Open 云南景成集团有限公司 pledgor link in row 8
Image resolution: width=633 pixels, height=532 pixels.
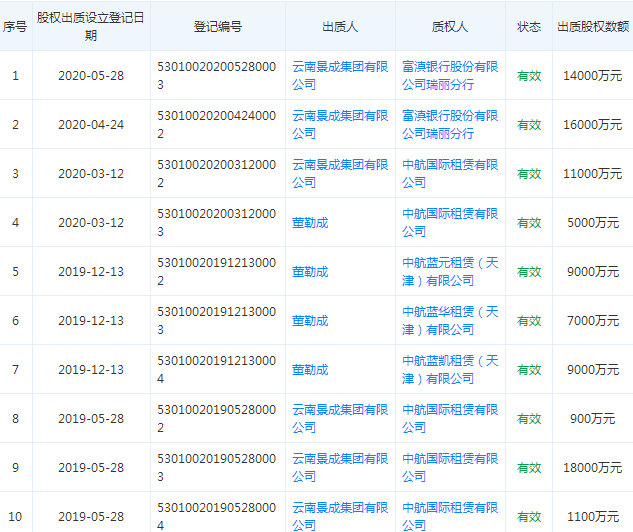pyautogui.click(x=340, y=419)
